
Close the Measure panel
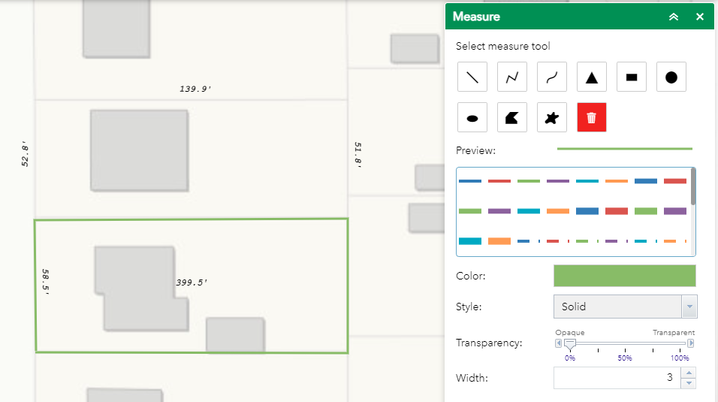point(700,17)
